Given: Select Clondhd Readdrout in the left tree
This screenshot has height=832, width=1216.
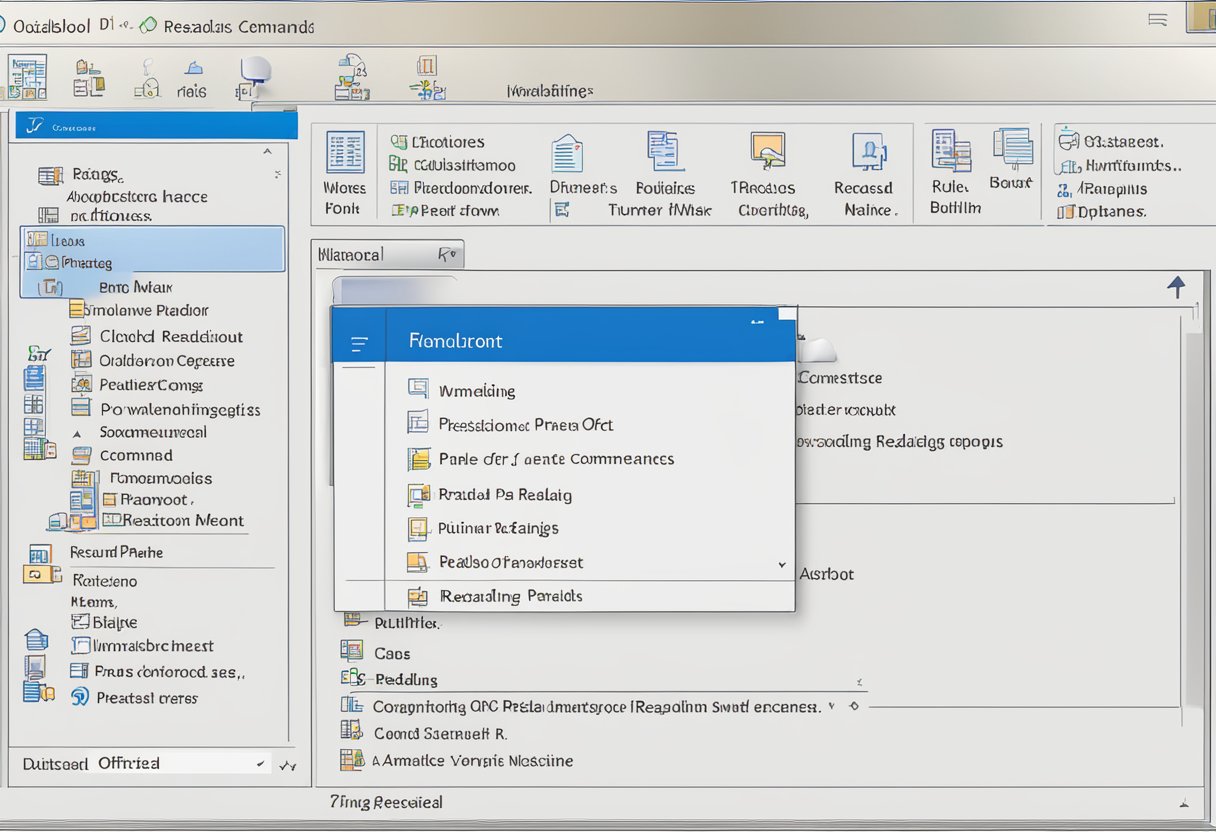Looking at the screenshot, I should 171,336.
